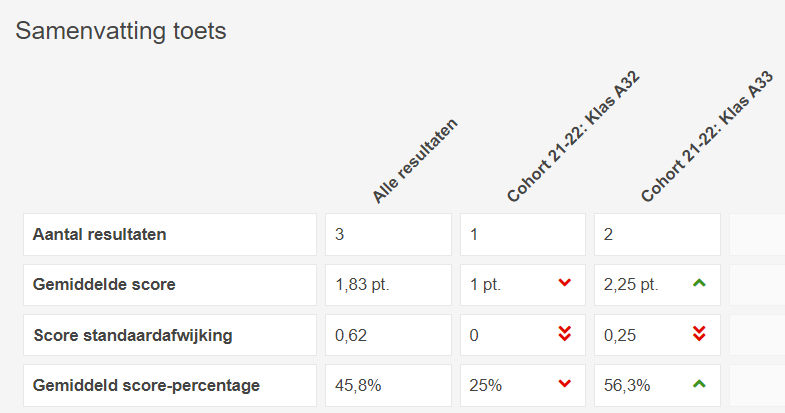Click double red arrow next to 0,25
Screen dimensions: 785x413
[699, 334]
